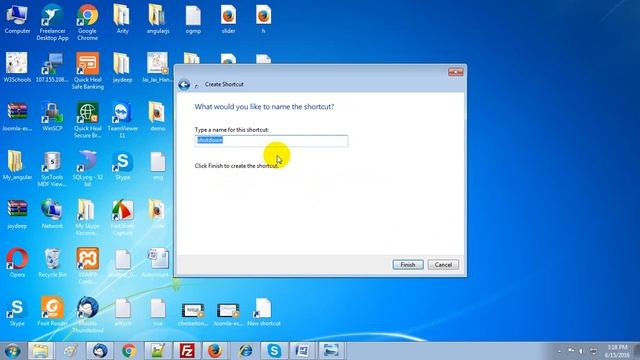This screenshot has height=360, width=640.
Task: Cancel the Create Shortcut wizard
Action: pos(443,265)
